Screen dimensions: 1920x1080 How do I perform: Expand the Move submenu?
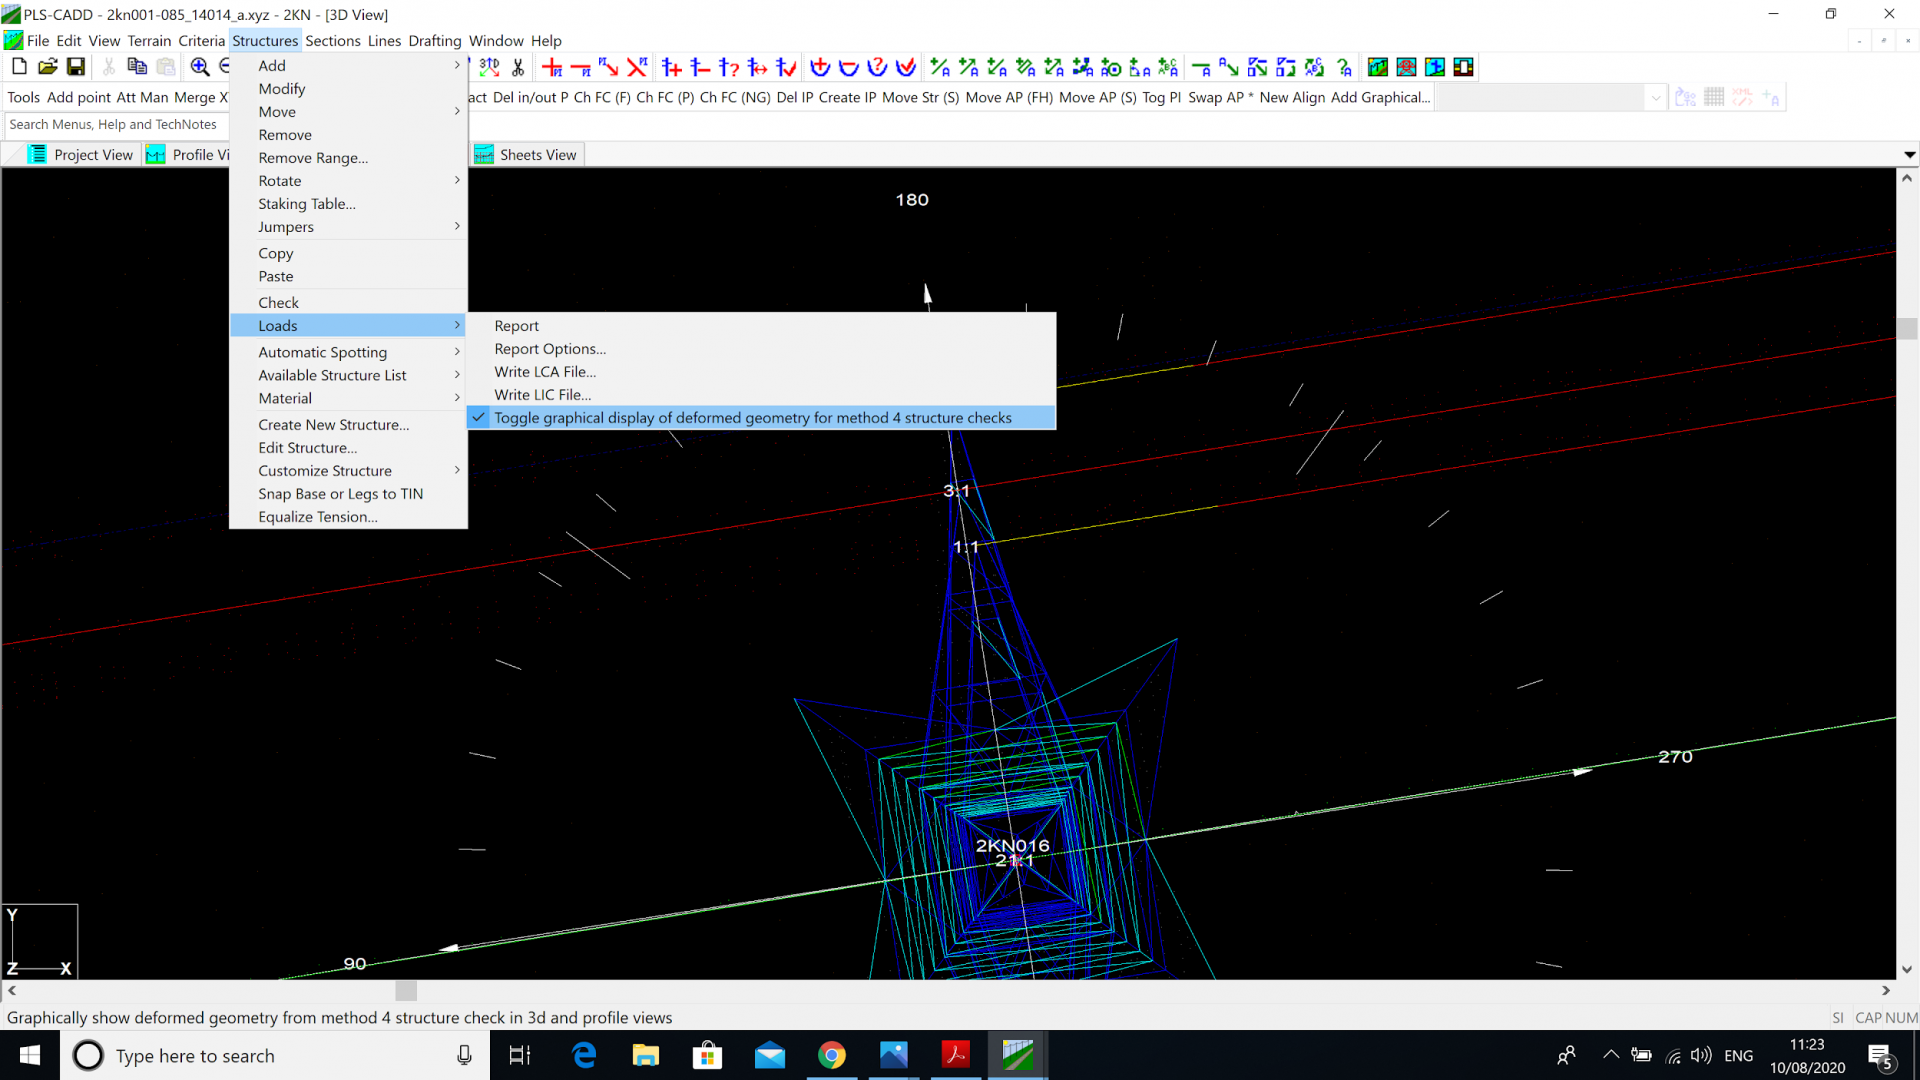click(x=348, y=112)
